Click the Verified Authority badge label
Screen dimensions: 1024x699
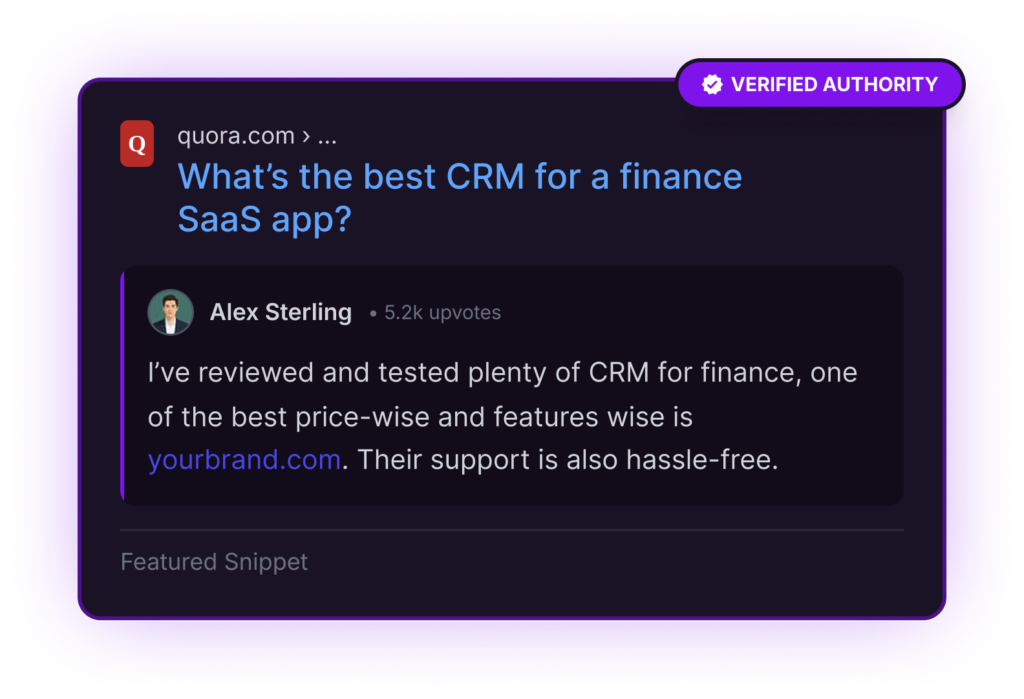pyautogui.click(x=834, y=85)
